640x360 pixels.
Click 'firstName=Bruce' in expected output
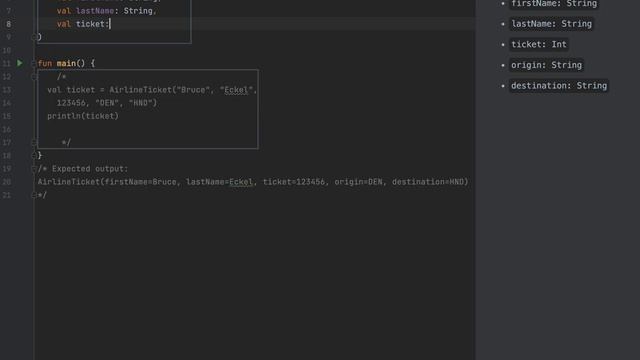pos(140,182)
